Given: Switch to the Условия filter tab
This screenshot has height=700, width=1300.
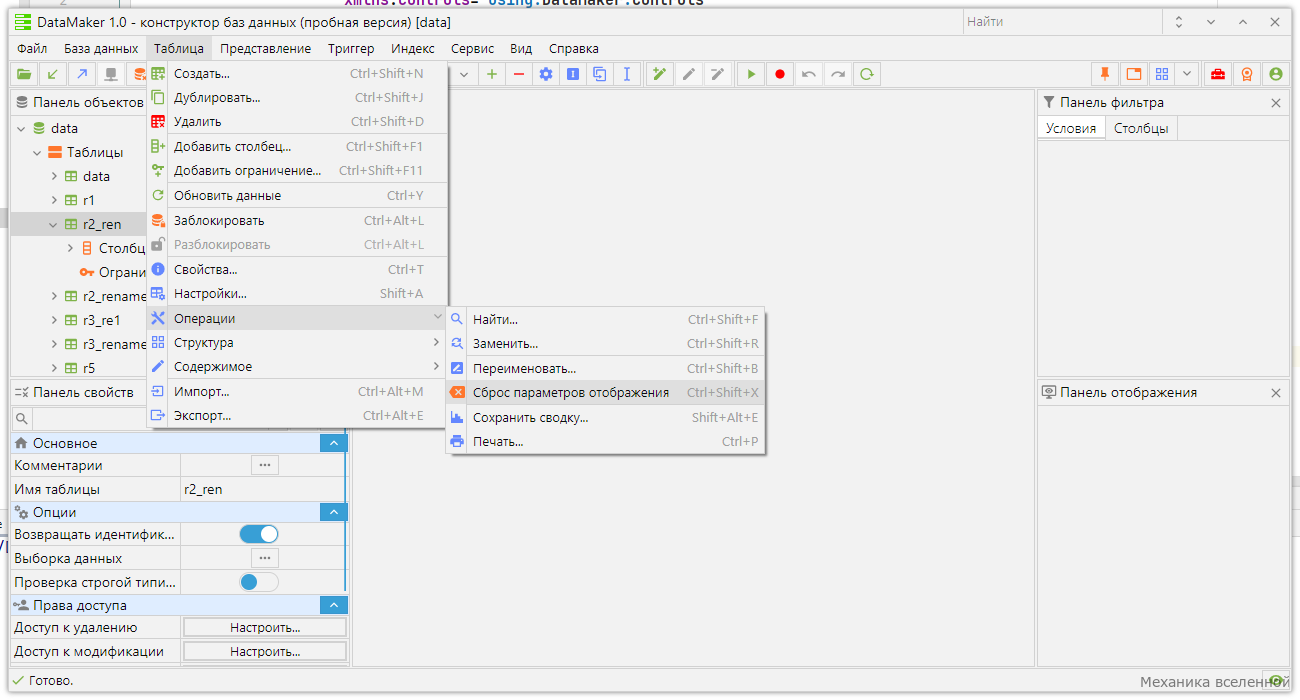Looking at the screenshot, I should 1071,128.
